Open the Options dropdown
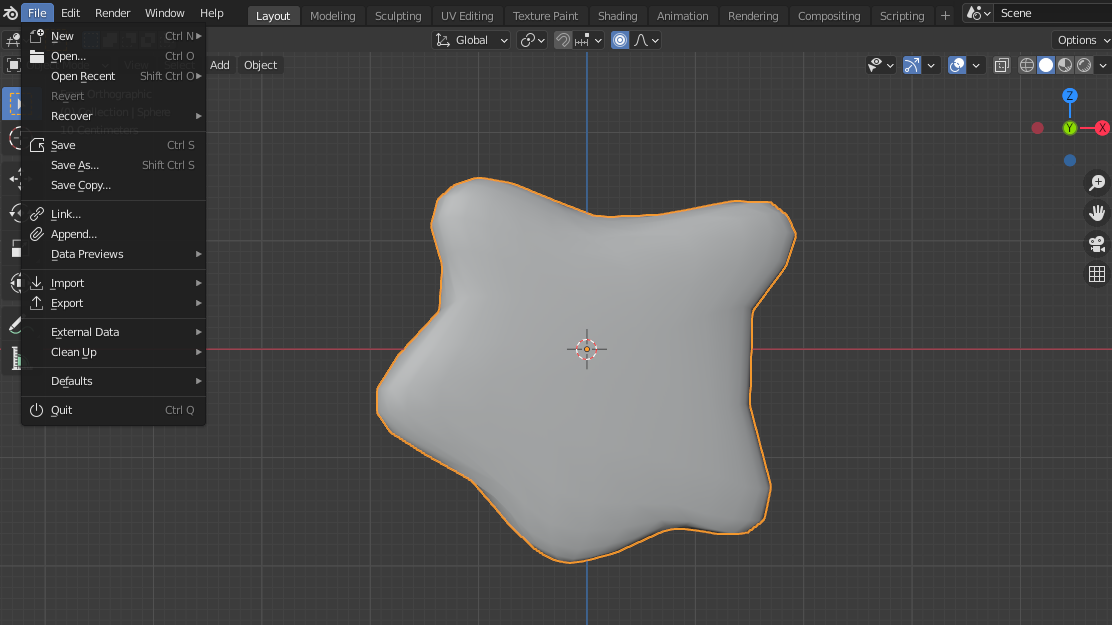Viewport: 1112px width, 625px height. [x=1081, y=40]
